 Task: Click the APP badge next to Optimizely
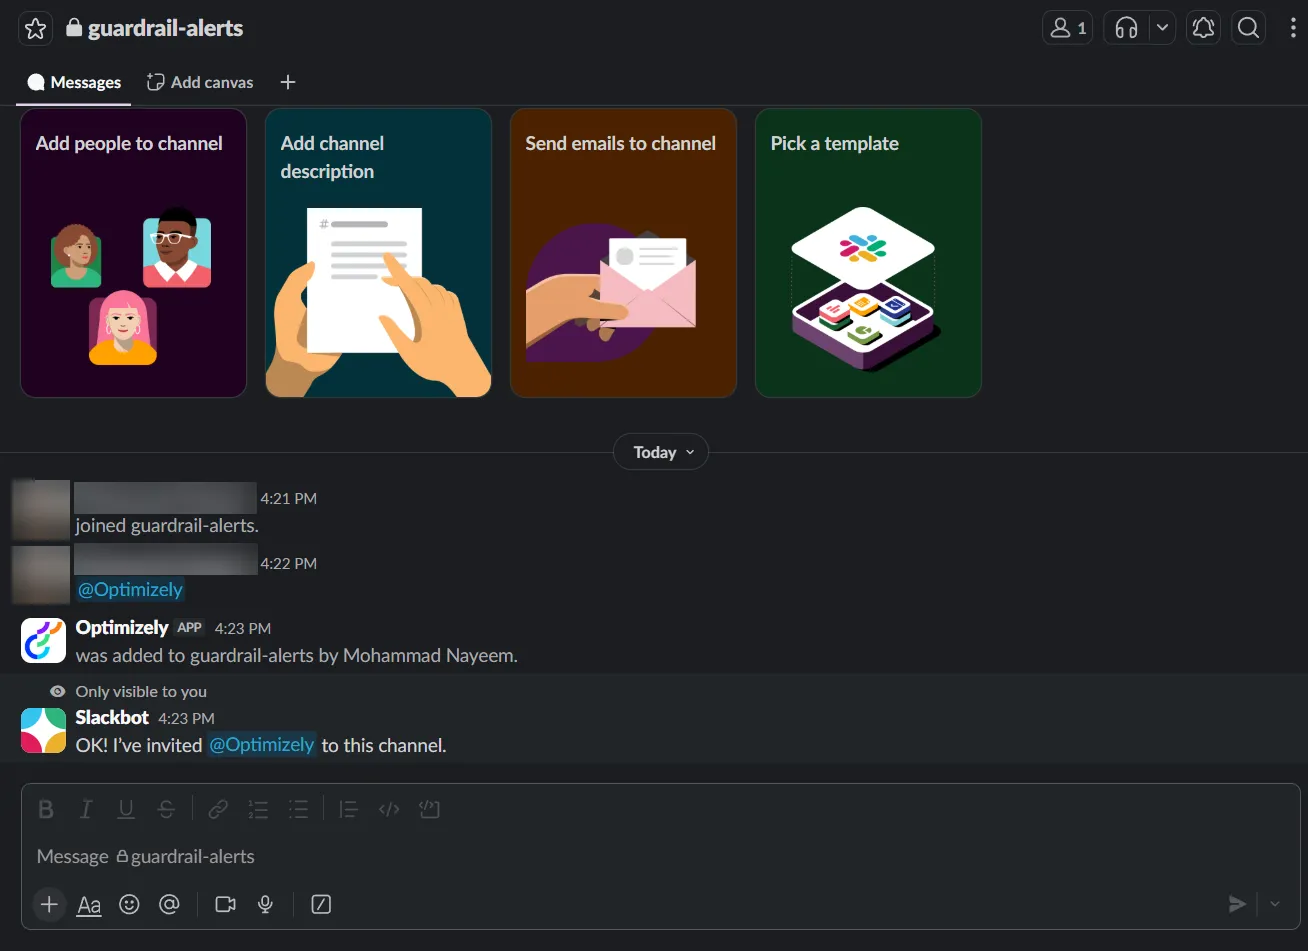pyautogui.click(x=190, y=628)
